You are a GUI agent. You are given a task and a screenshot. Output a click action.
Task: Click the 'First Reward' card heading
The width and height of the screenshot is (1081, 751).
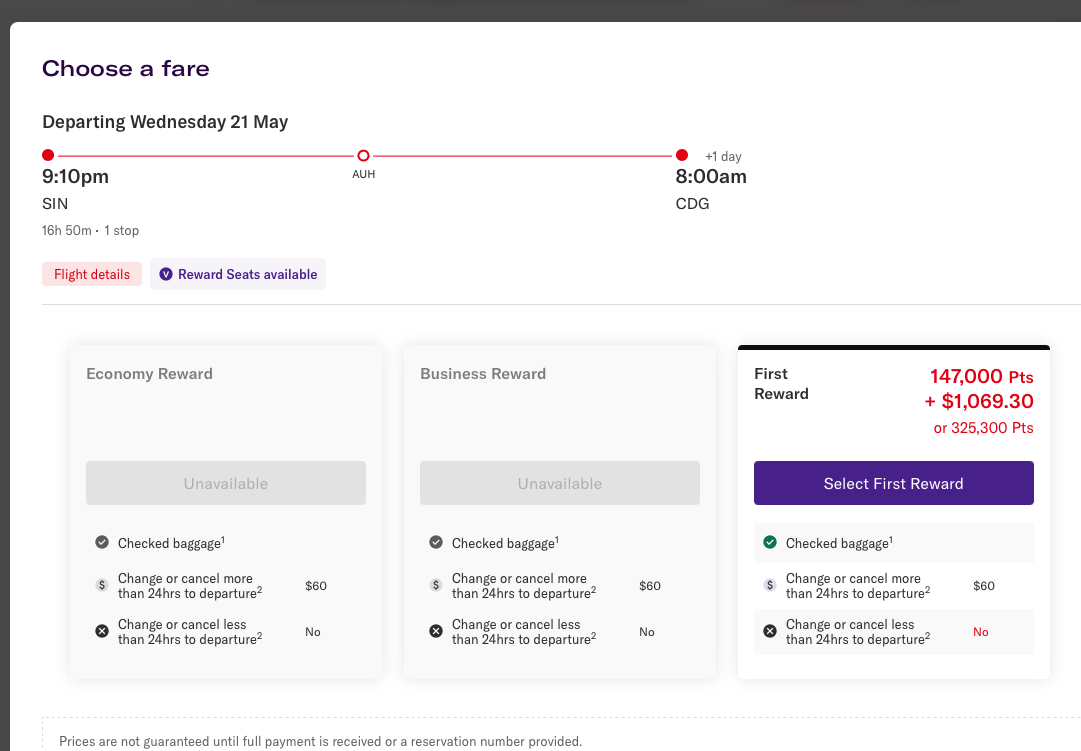click(781, 384)
